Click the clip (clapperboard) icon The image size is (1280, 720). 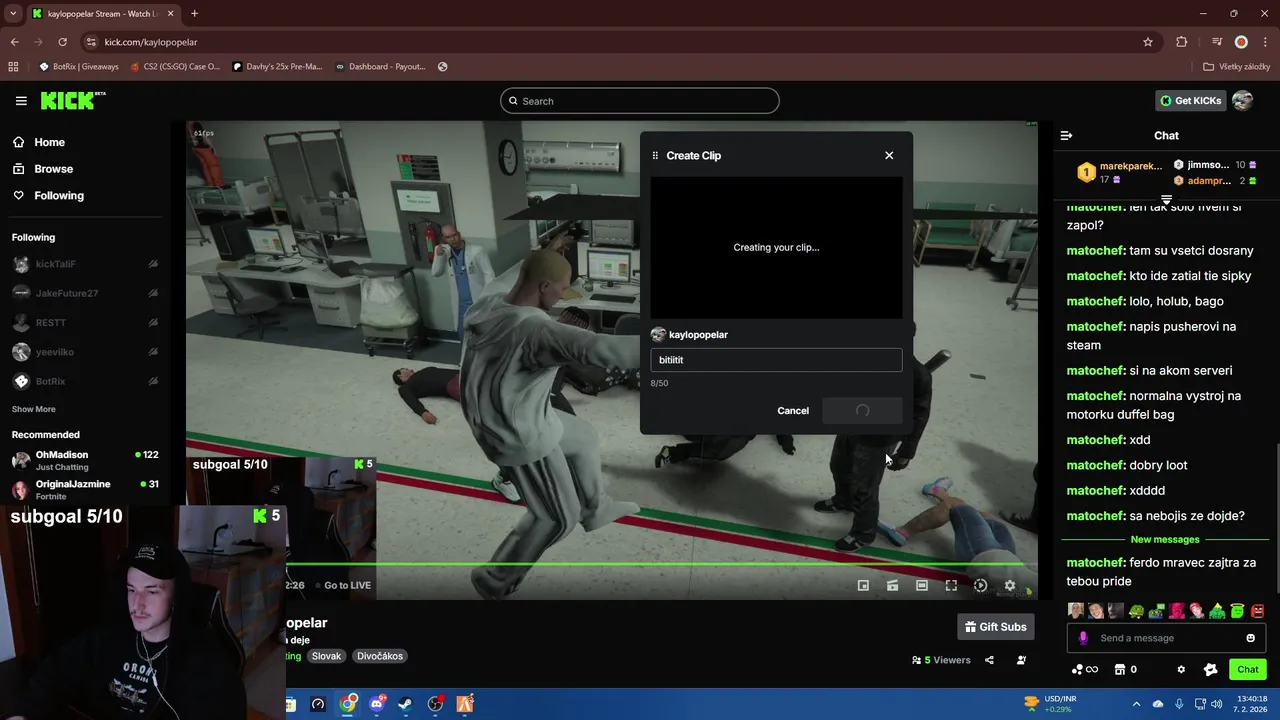click(892, 585)
